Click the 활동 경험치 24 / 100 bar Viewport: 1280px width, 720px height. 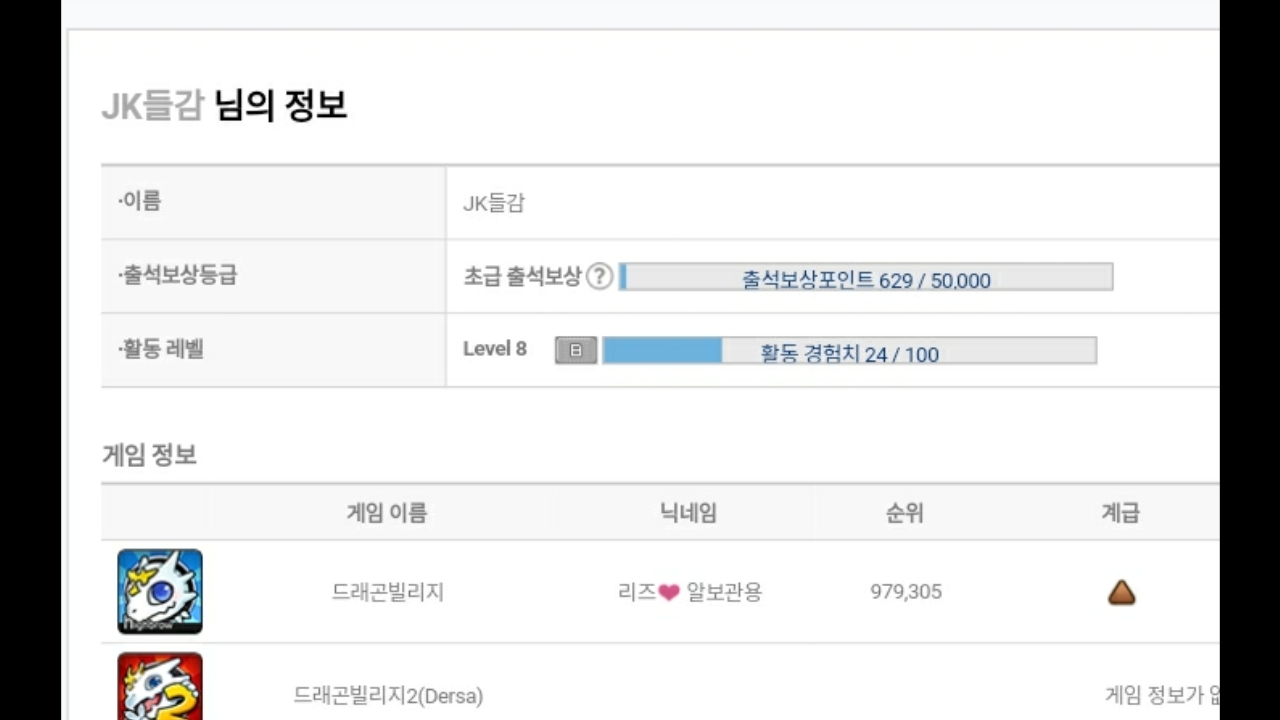click(x=849, y=351)
